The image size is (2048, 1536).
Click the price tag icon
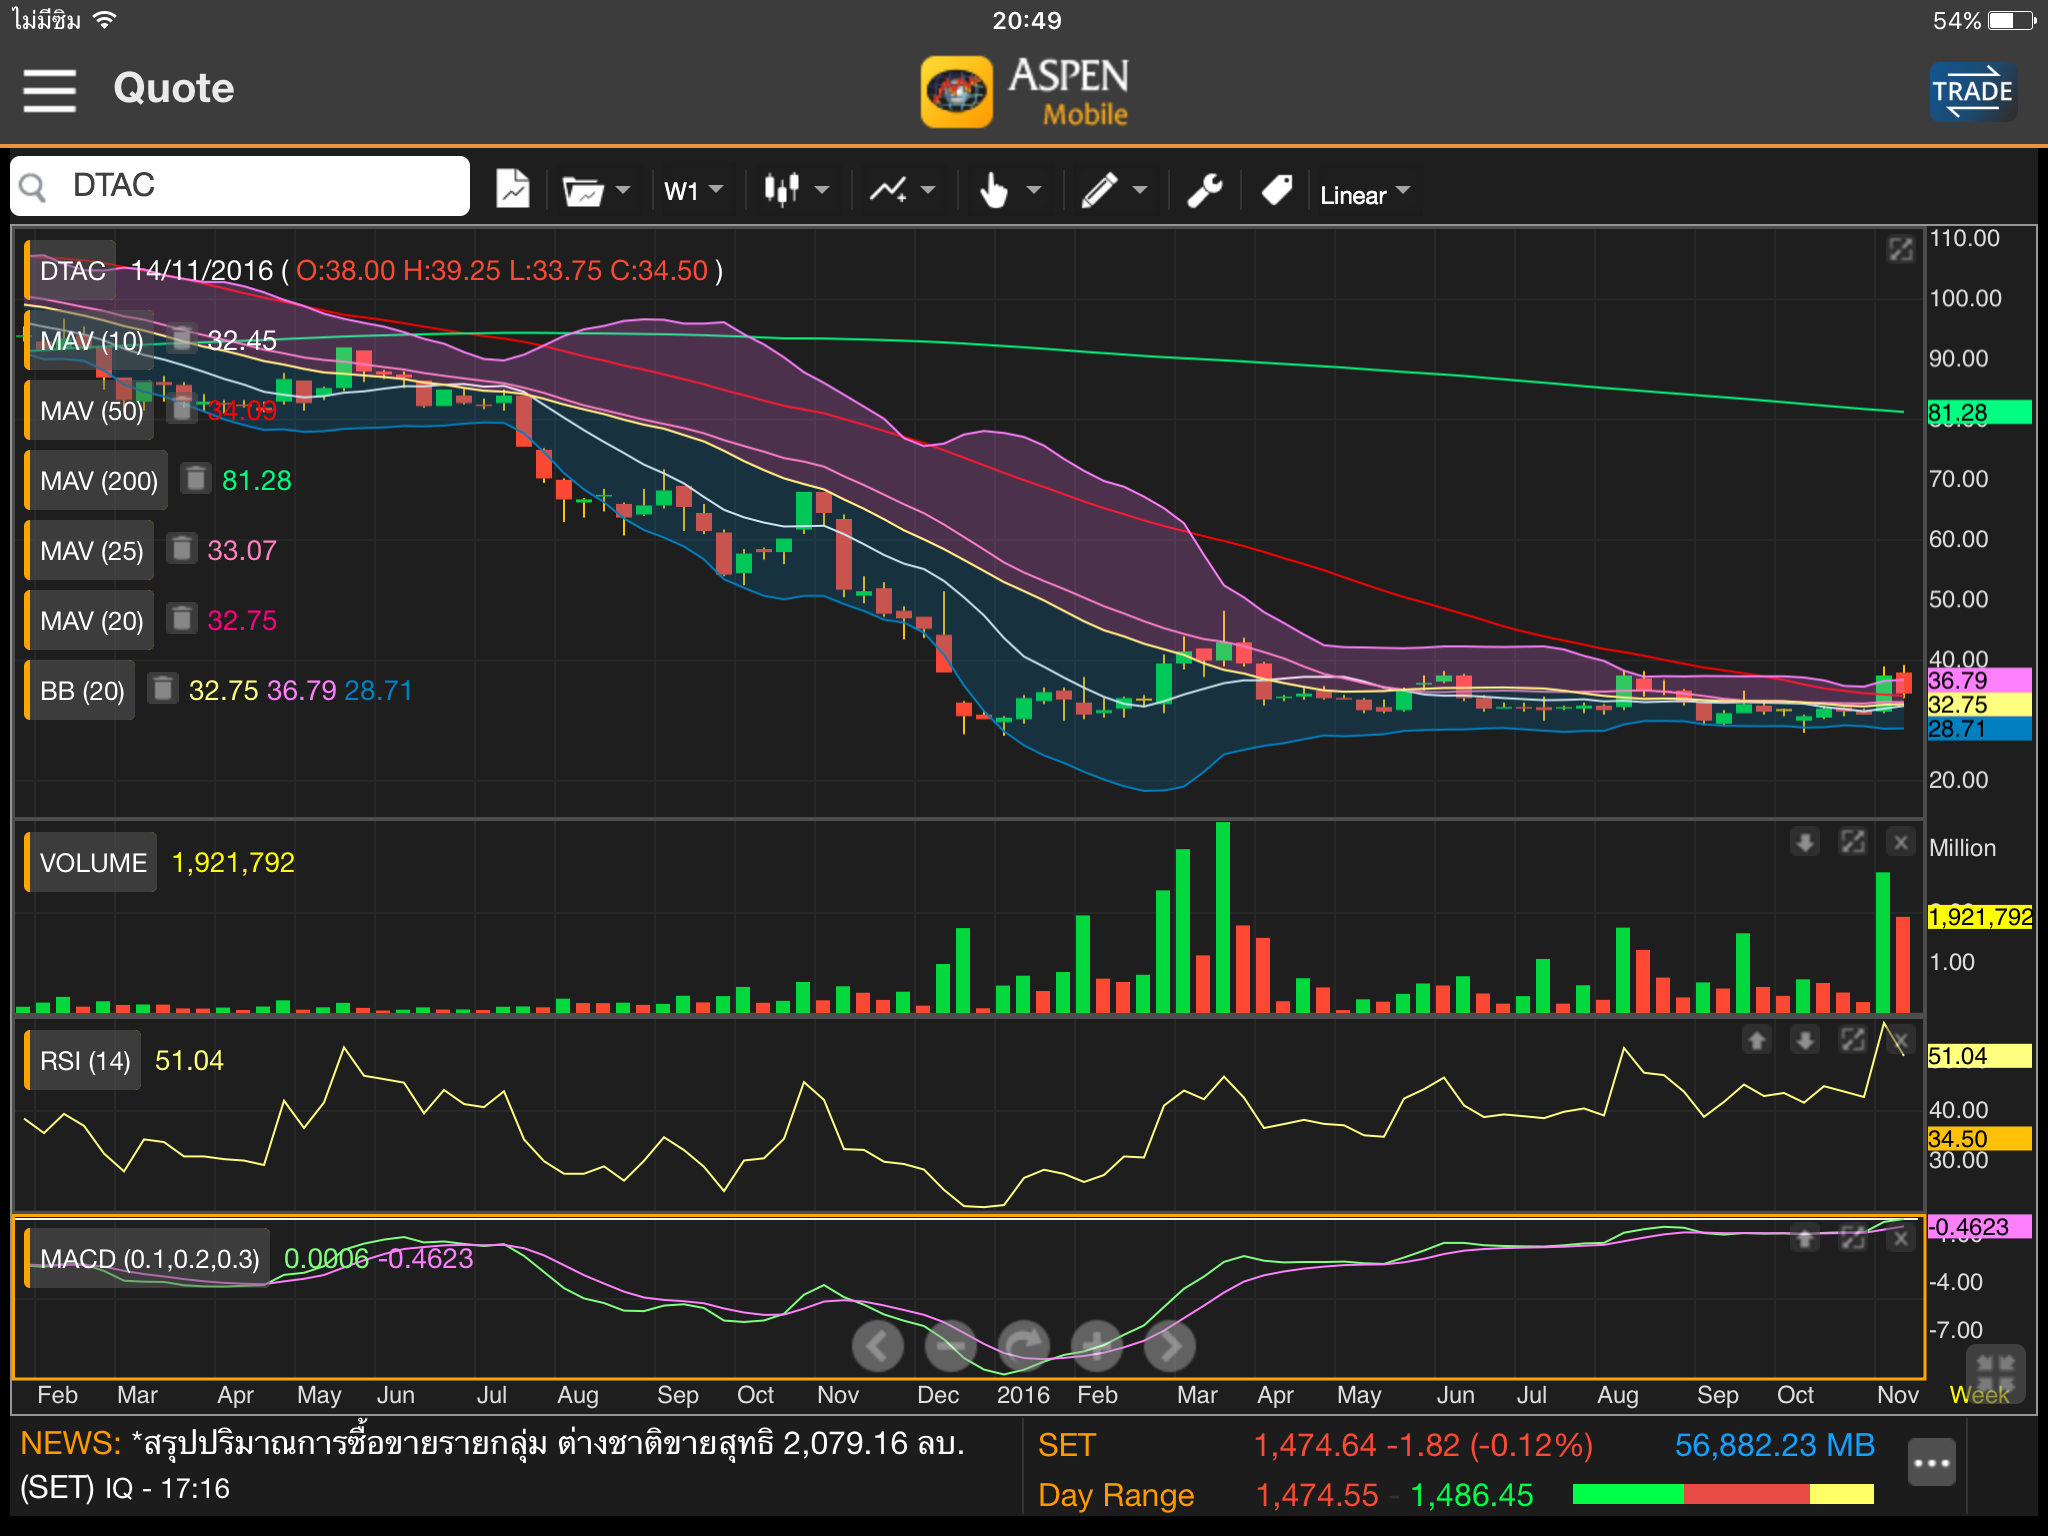tap(1277, 189)
